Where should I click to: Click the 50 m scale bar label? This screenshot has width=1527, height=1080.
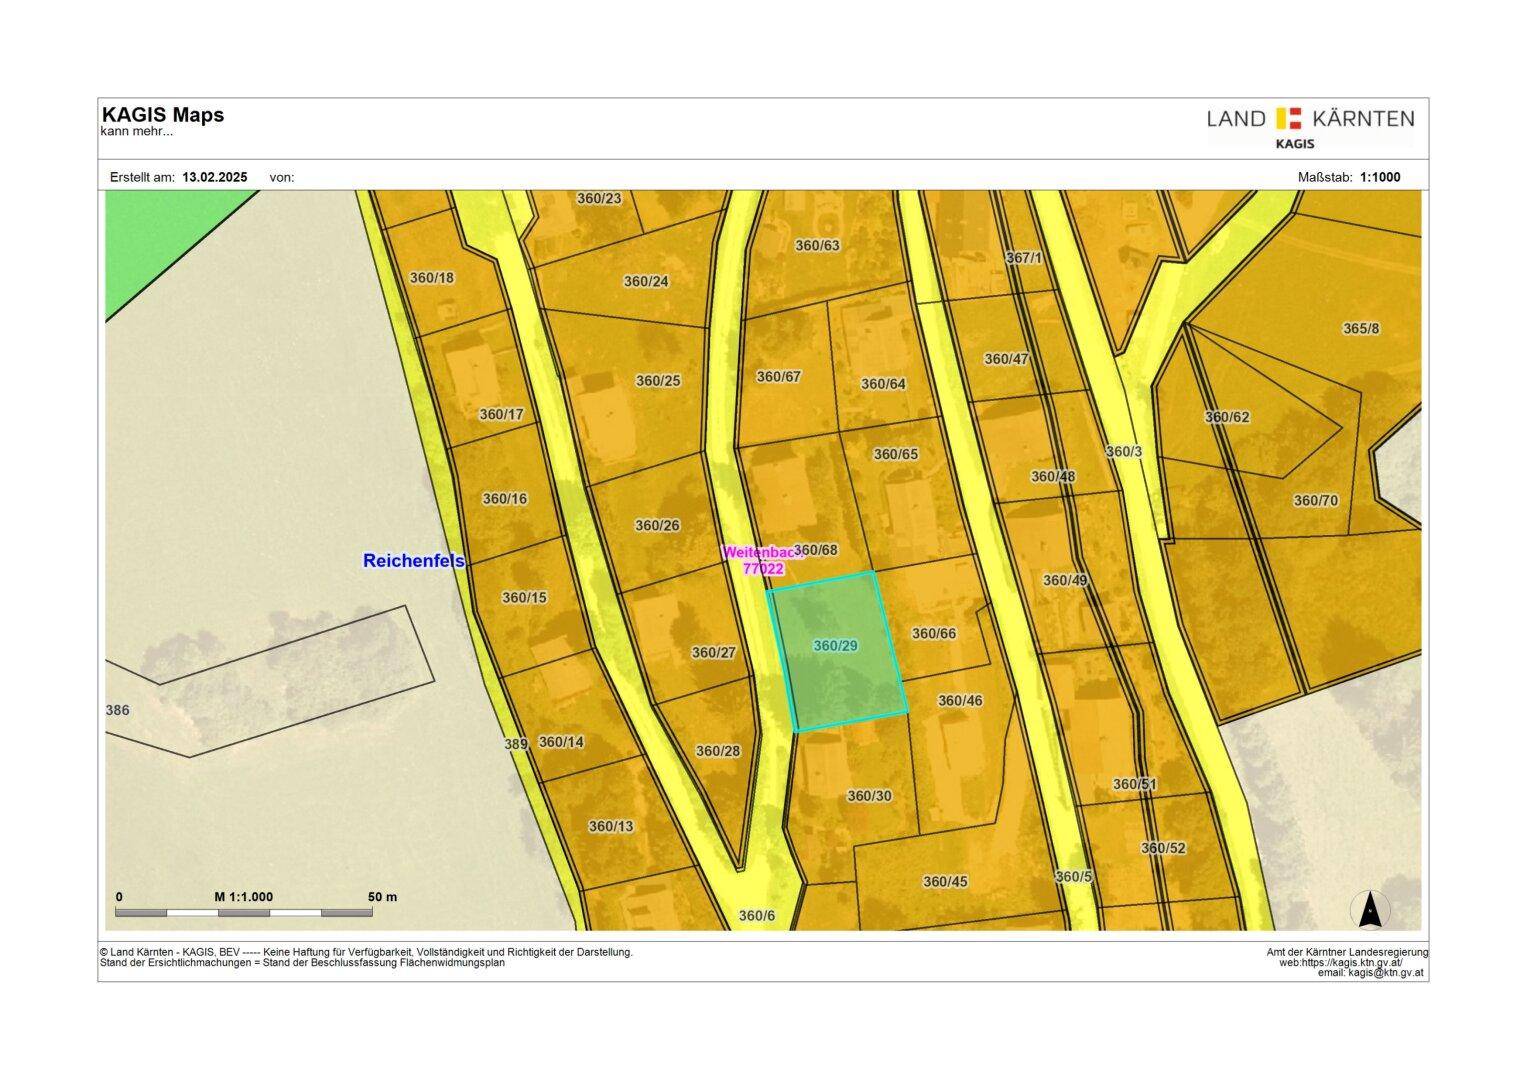point(383,897)
